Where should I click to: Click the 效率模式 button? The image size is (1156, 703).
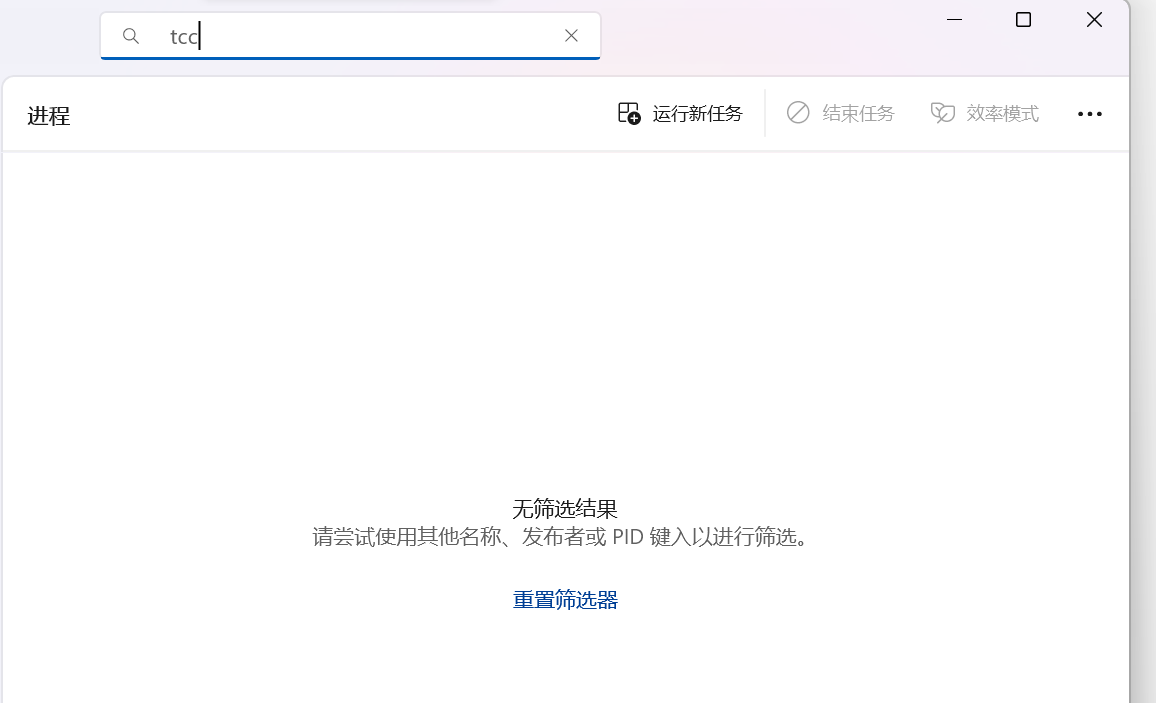985,113
